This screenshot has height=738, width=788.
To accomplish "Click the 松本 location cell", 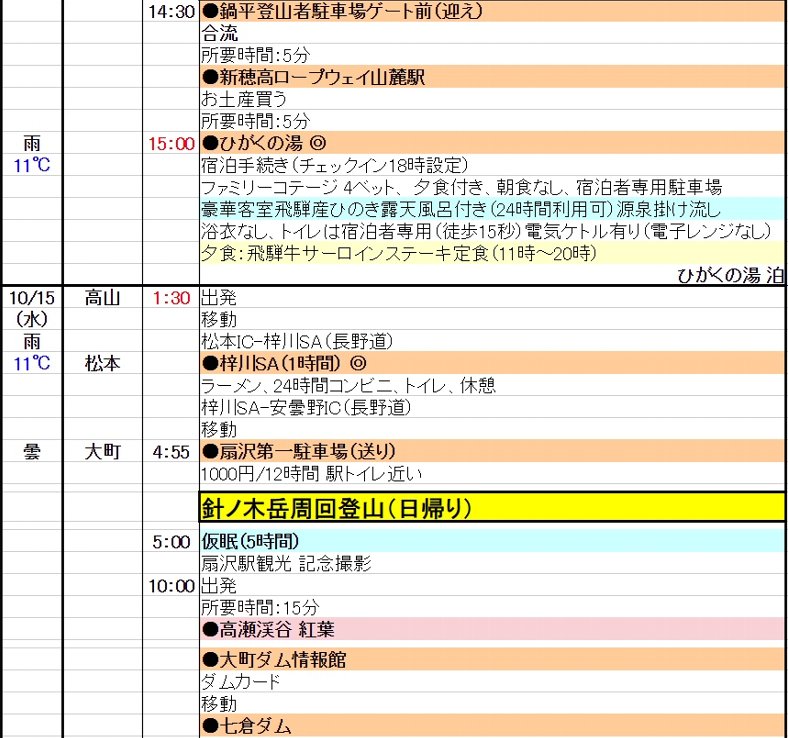I will tap(102, 363).
